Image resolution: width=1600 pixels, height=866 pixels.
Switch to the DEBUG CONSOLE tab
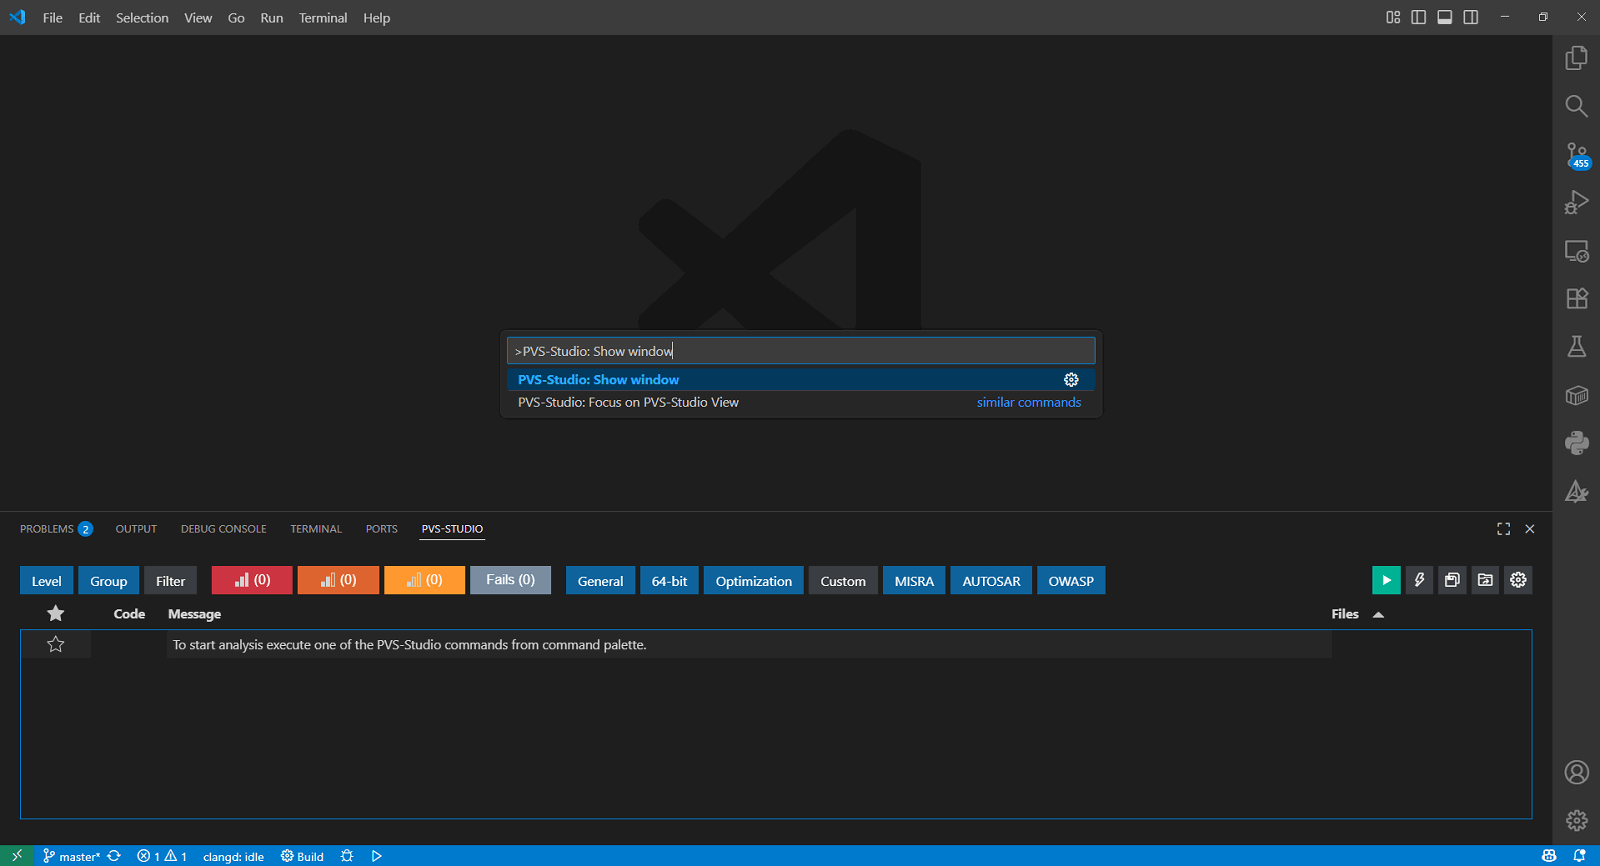click(x=223, y=529)
